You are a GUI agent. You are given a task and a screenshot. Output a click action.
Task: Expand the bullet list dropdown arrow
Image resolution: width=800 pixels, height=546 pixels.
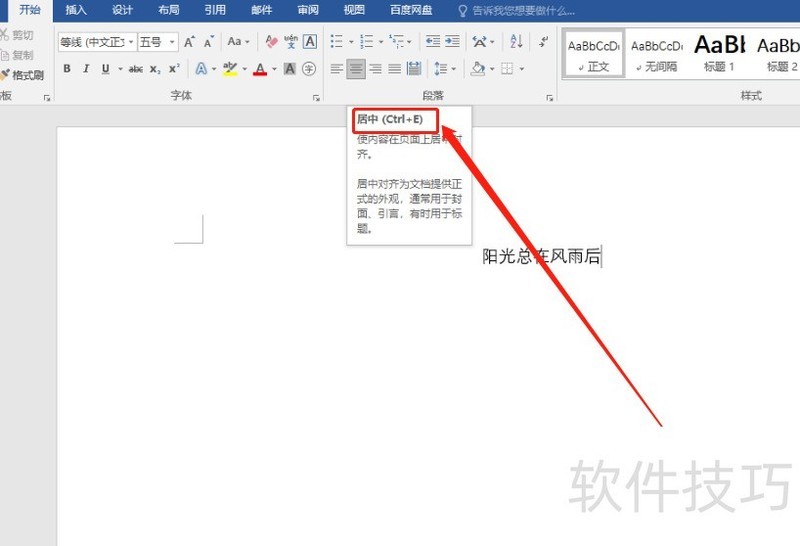pos(351,42)
